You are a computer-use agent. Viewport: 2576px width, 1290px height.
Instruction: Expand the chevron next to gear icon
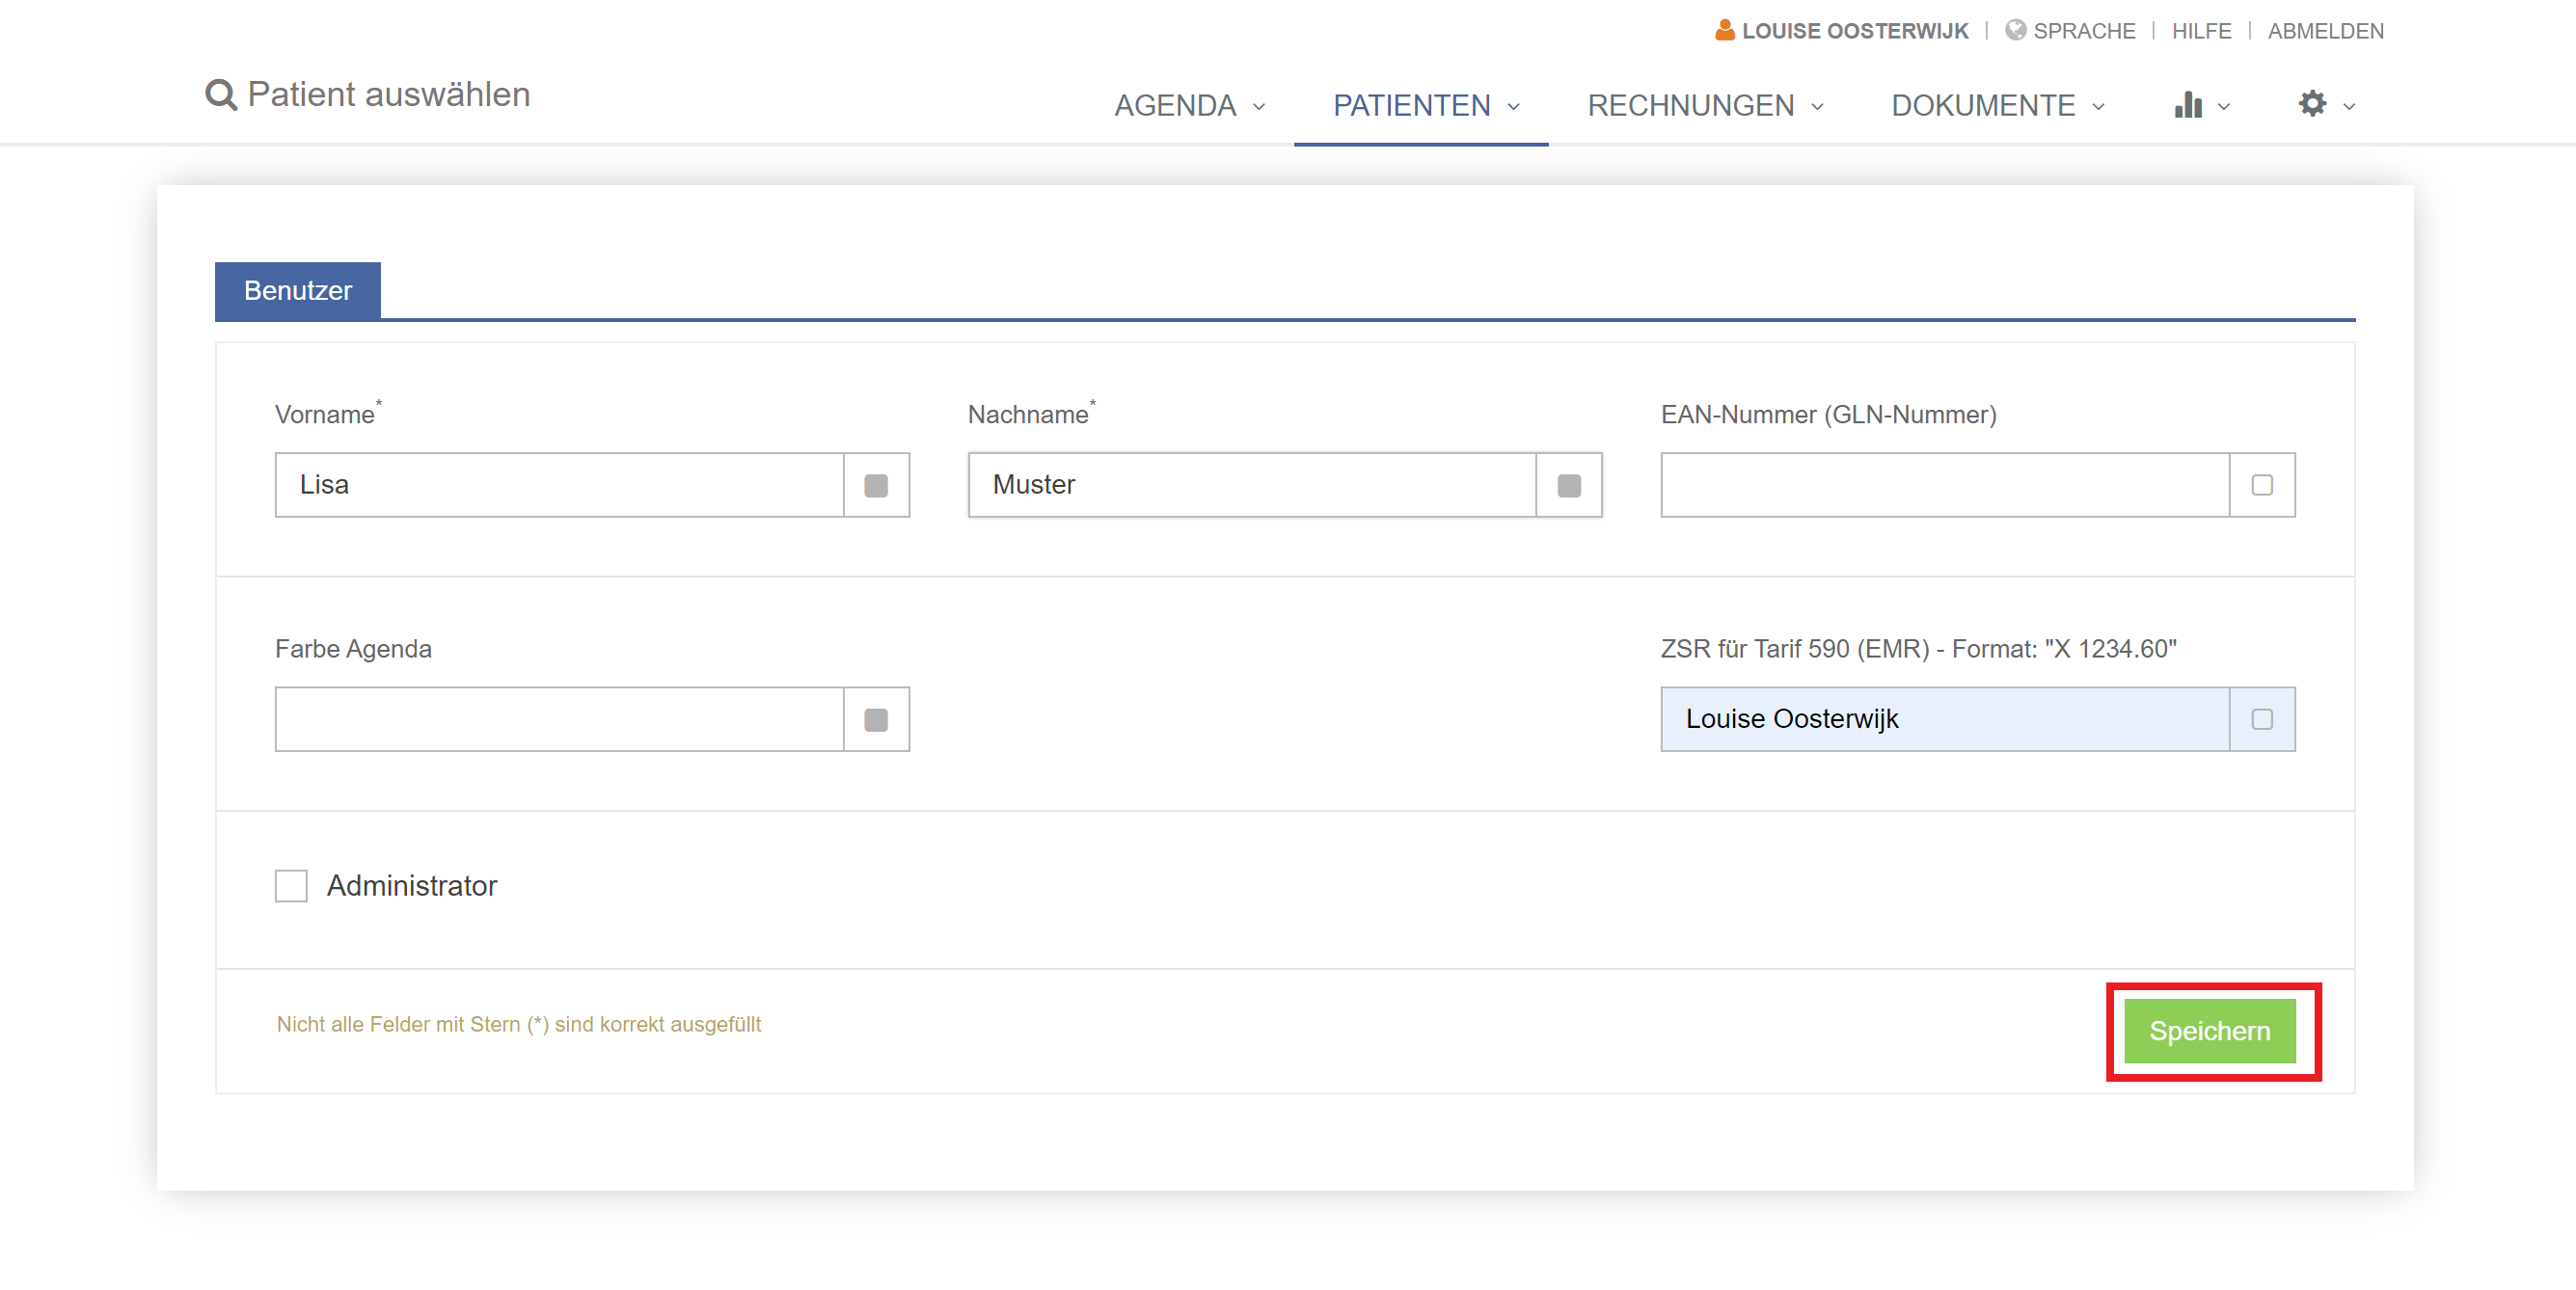[2349, 106]
